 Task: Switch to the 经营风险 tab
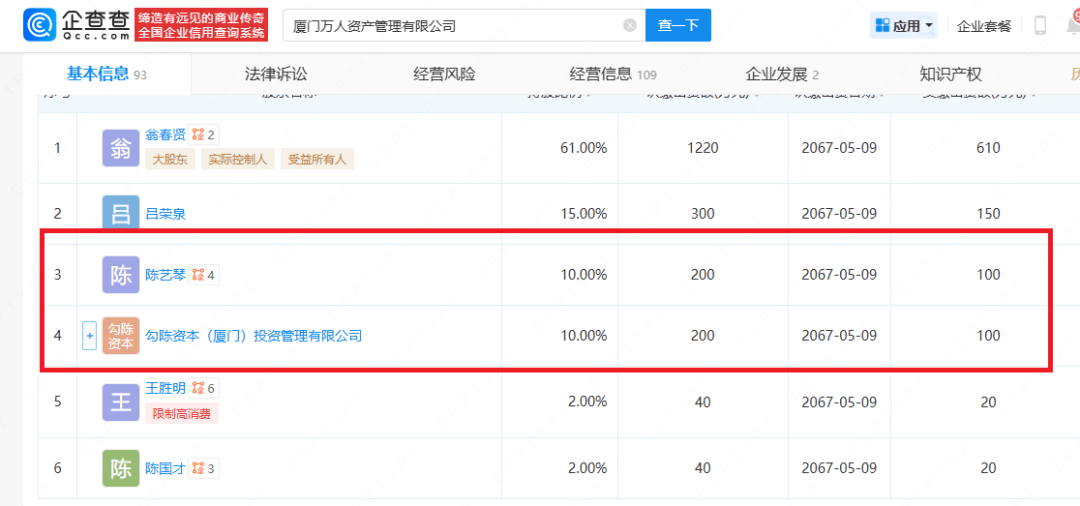pos(444,74)
